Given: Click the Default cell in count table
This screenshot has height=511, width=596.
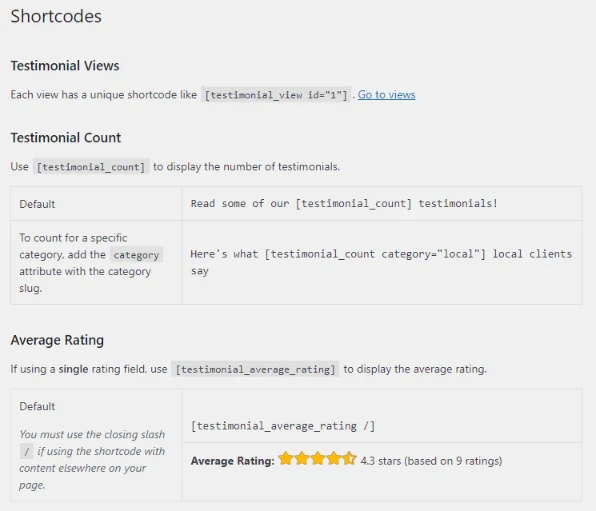Looking at the screenshot, I should [96, 204].
